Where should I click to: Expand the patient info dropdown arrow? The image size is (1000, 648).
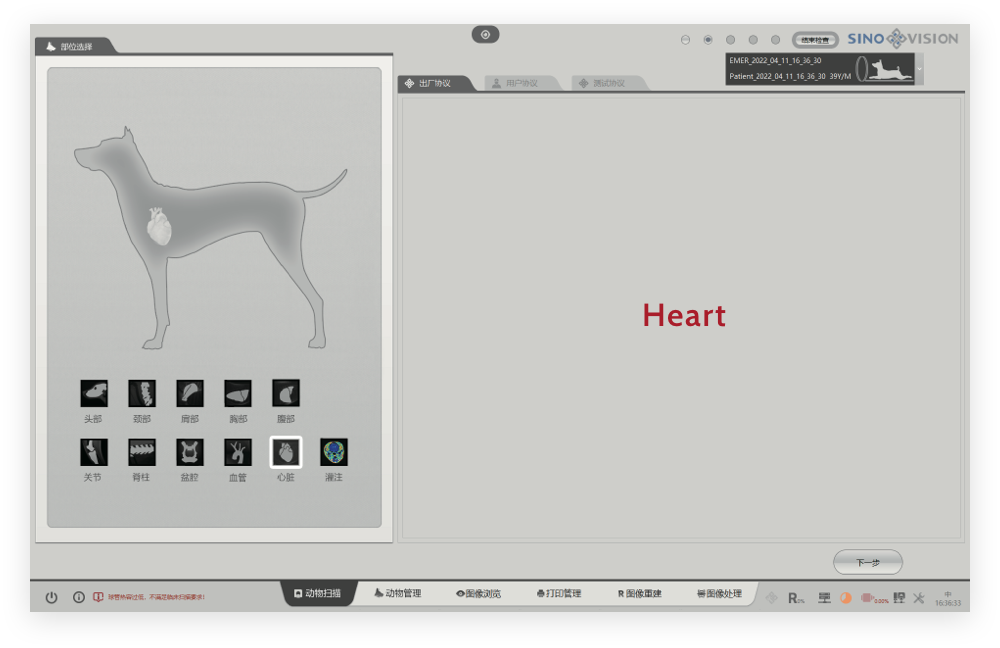coord(920,69)
